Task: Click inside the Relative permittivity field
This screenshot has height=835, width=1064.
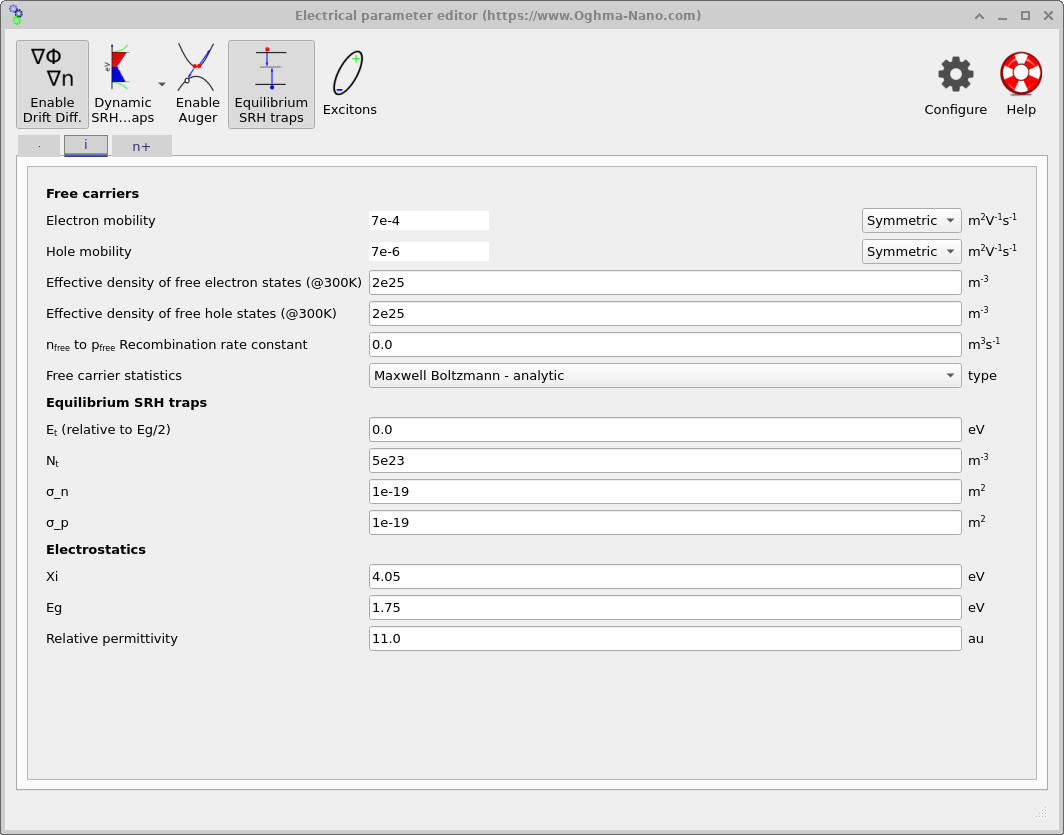Action: coord(663,638)
